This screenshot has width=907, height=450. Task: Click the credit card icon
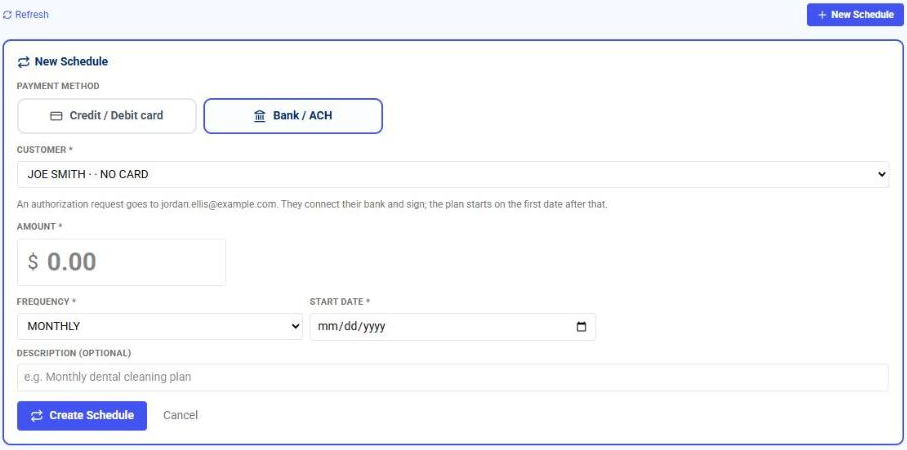click(x=56, y=116)
